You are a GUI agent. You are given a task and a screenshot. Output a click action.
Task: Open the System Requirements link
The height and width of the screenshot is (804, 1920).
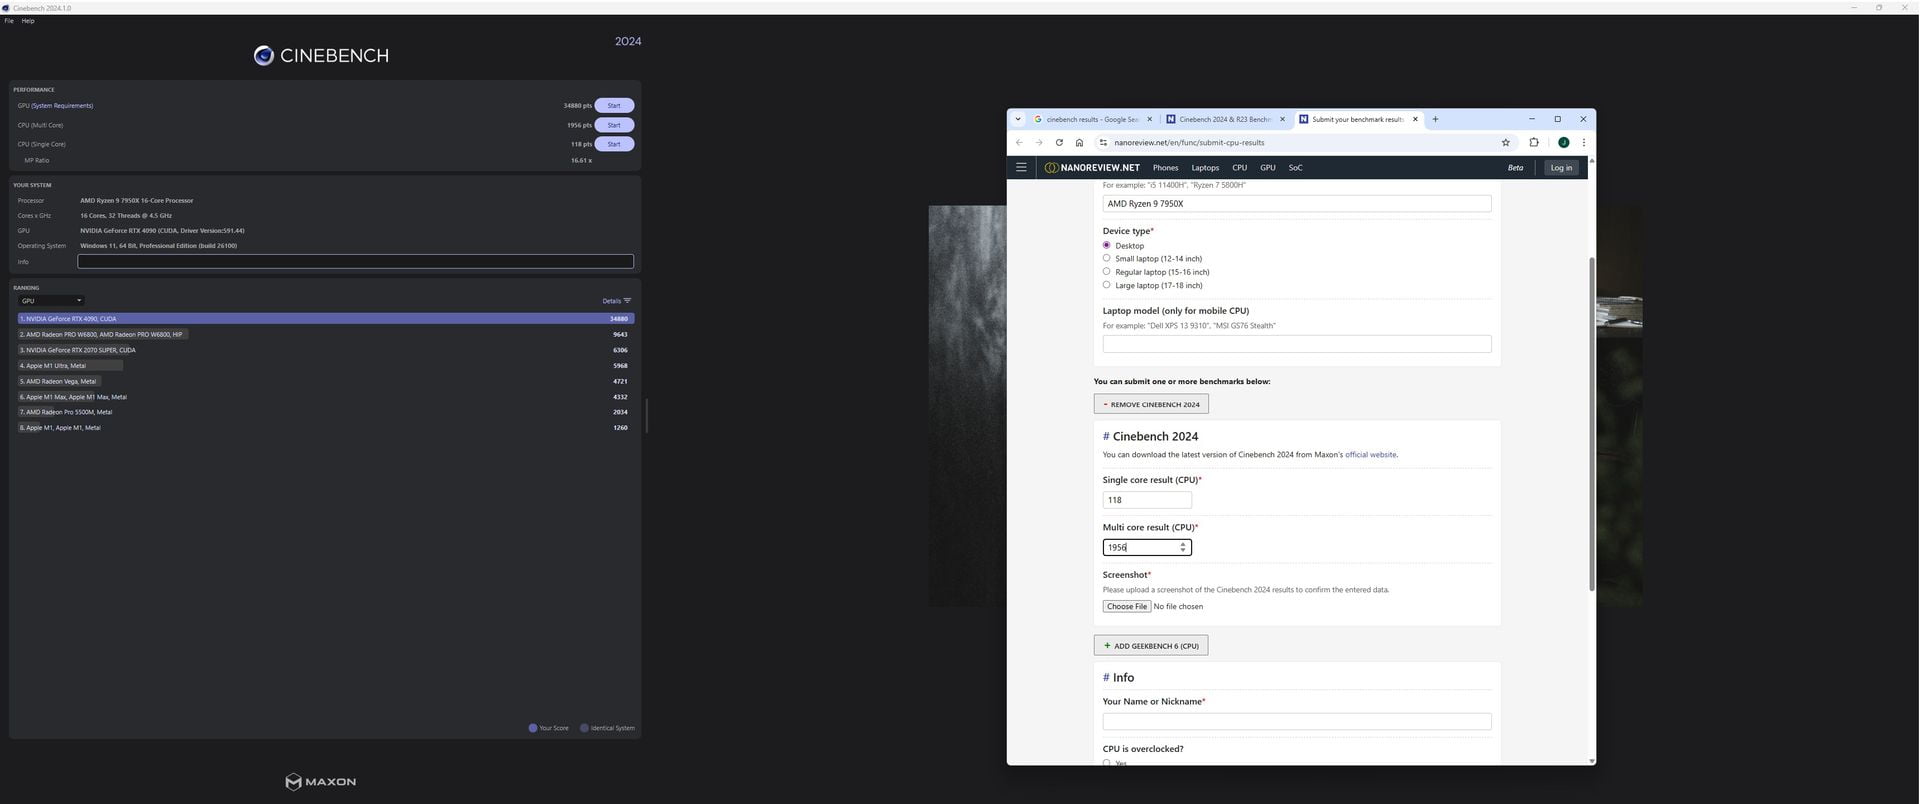[62, 105]
